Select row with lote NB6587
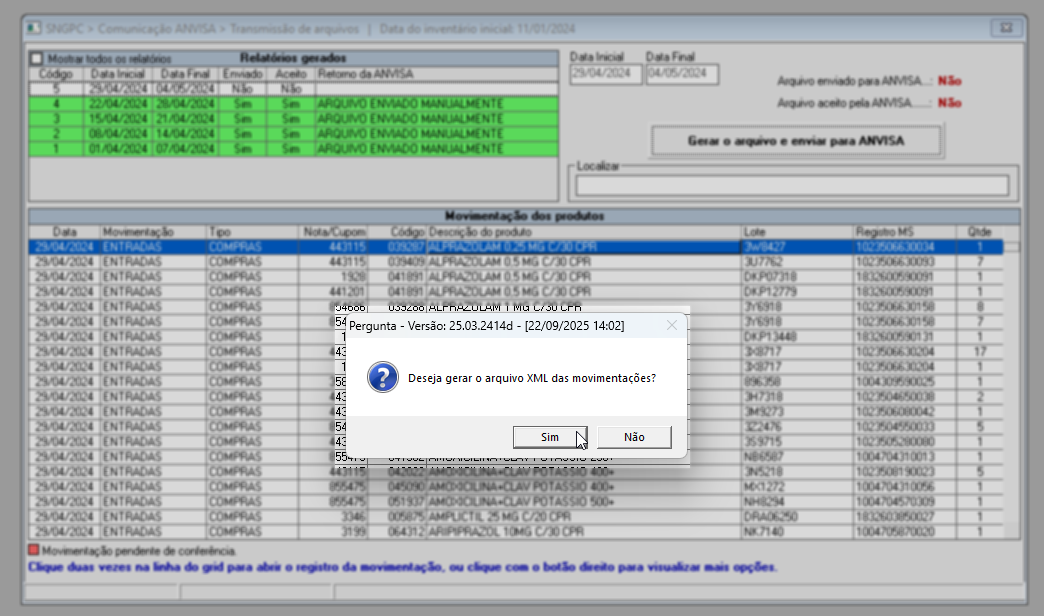The height and width of the screenshot is (616, 1044). 516,457
